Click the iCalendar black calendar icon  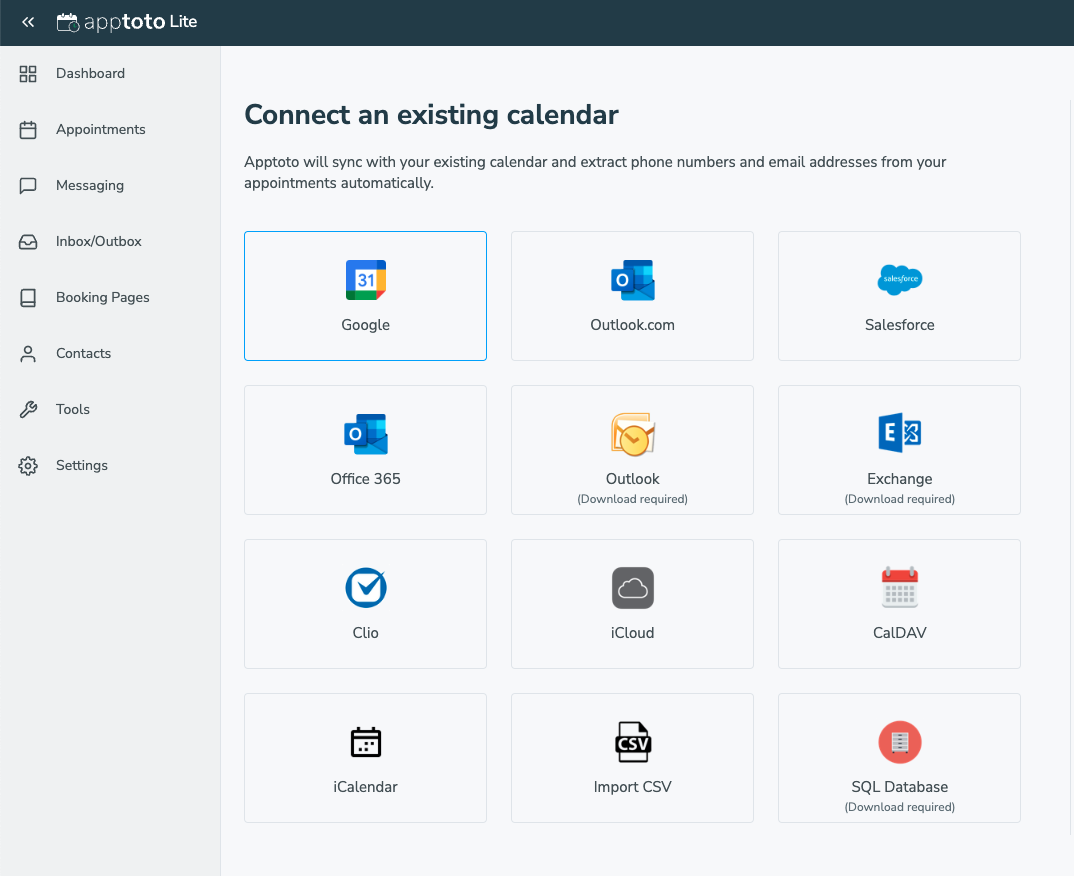coord(366,742)
